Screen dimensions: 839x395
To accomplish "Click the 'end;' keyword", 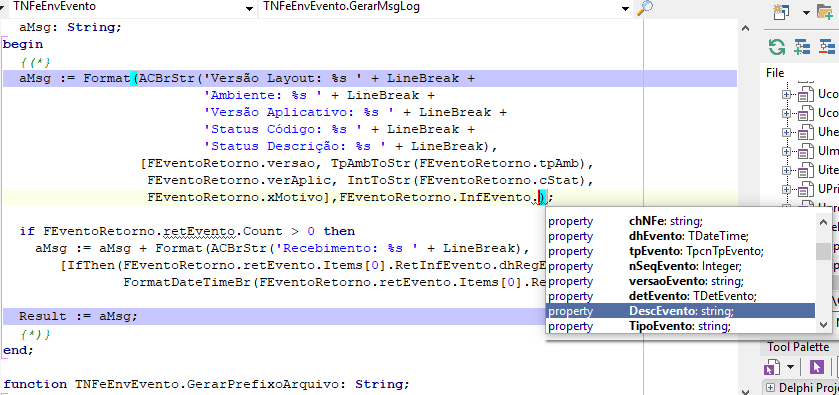I will pos(19,350).
